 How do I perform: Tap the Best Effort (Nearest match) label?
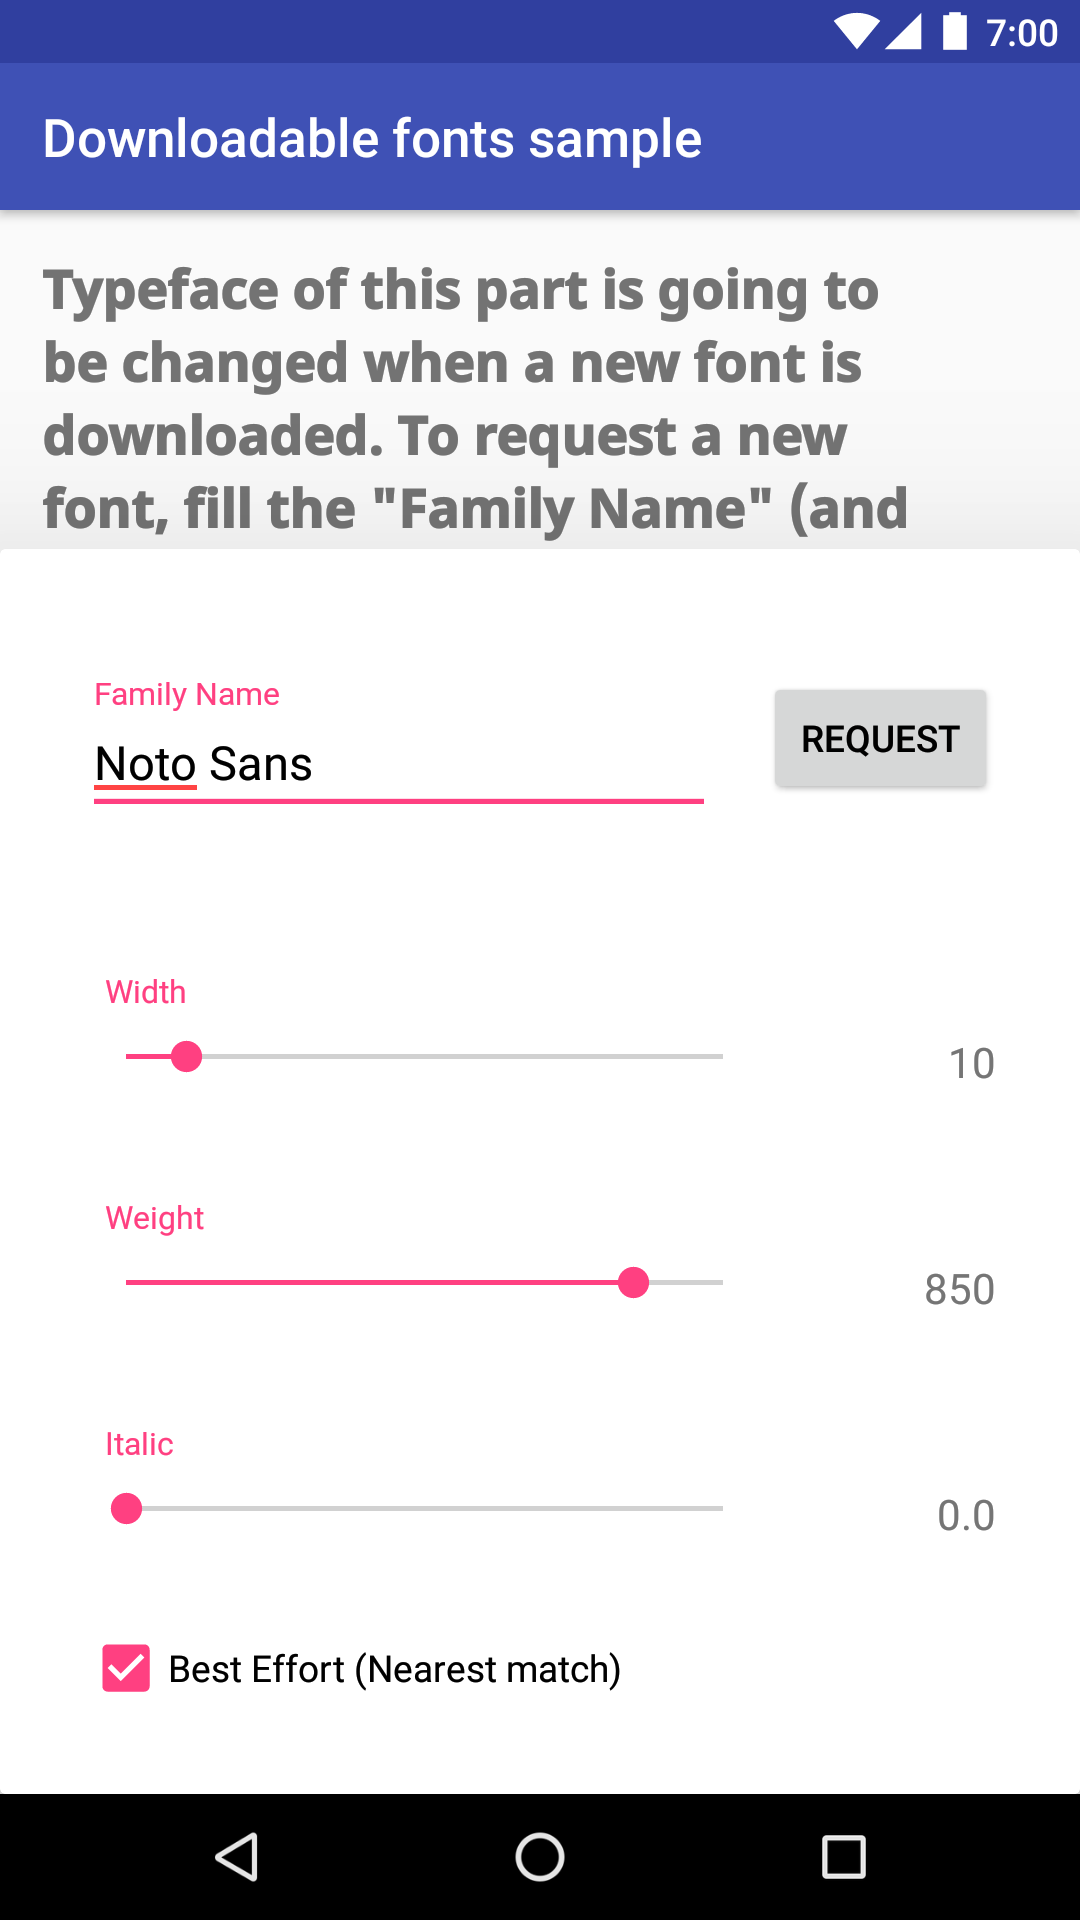(394, 1669)
